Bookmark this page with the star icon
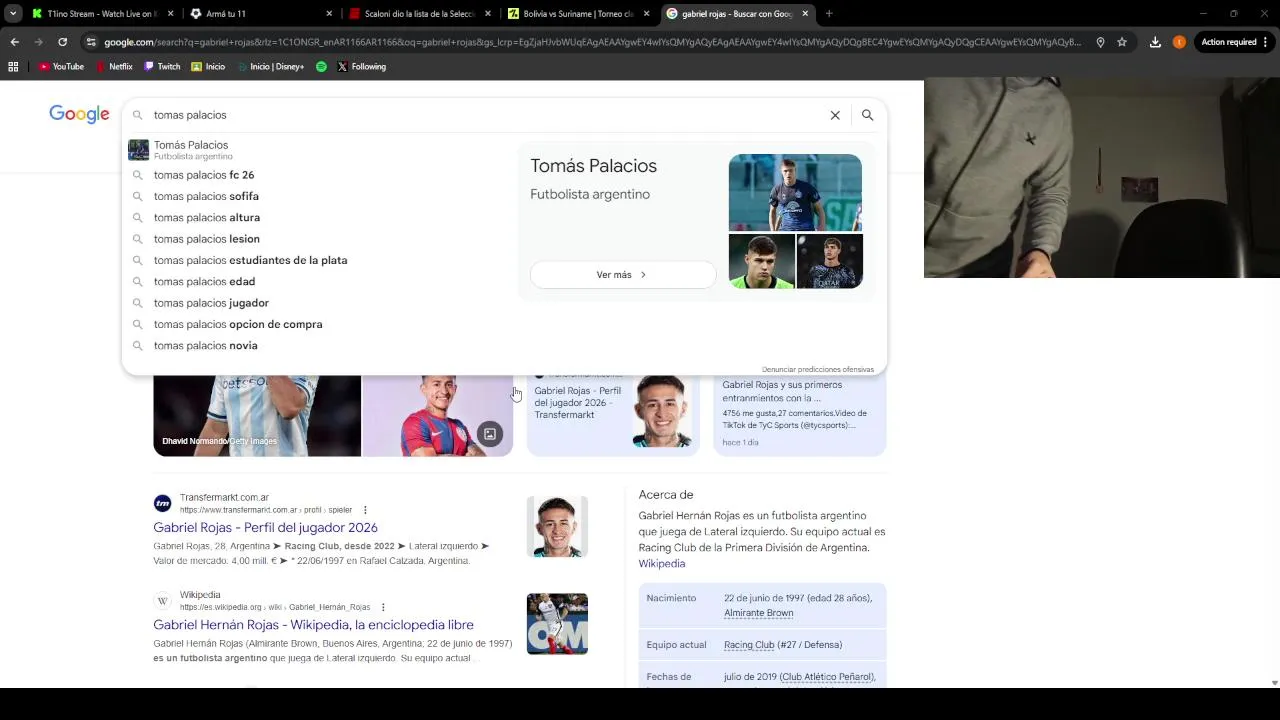 coord(1122,42)
